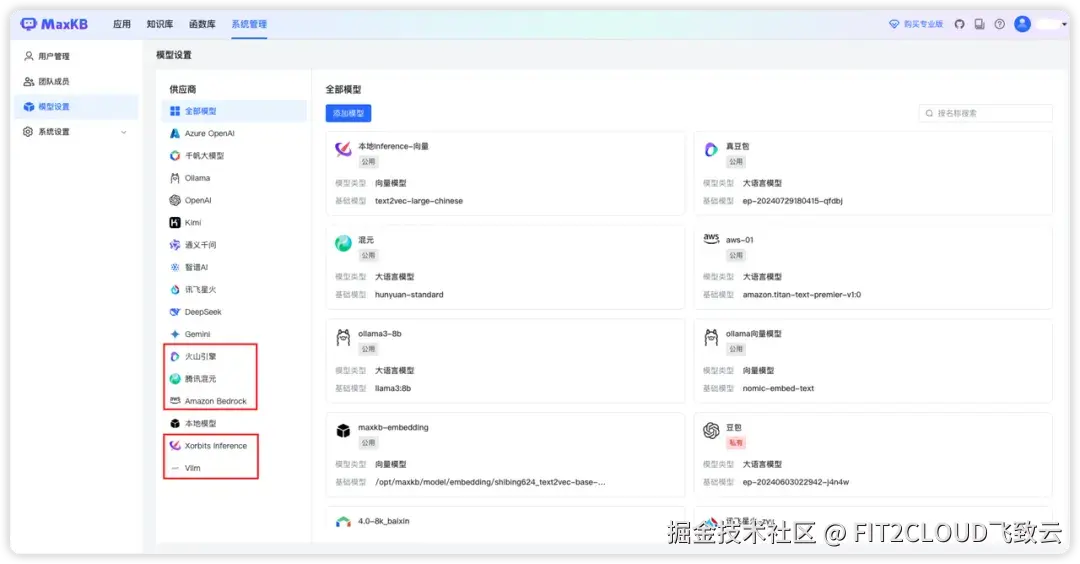This screenshot has height=564, width=1080.
Task: Click the 混元 card icon
Action: point(343,243)
